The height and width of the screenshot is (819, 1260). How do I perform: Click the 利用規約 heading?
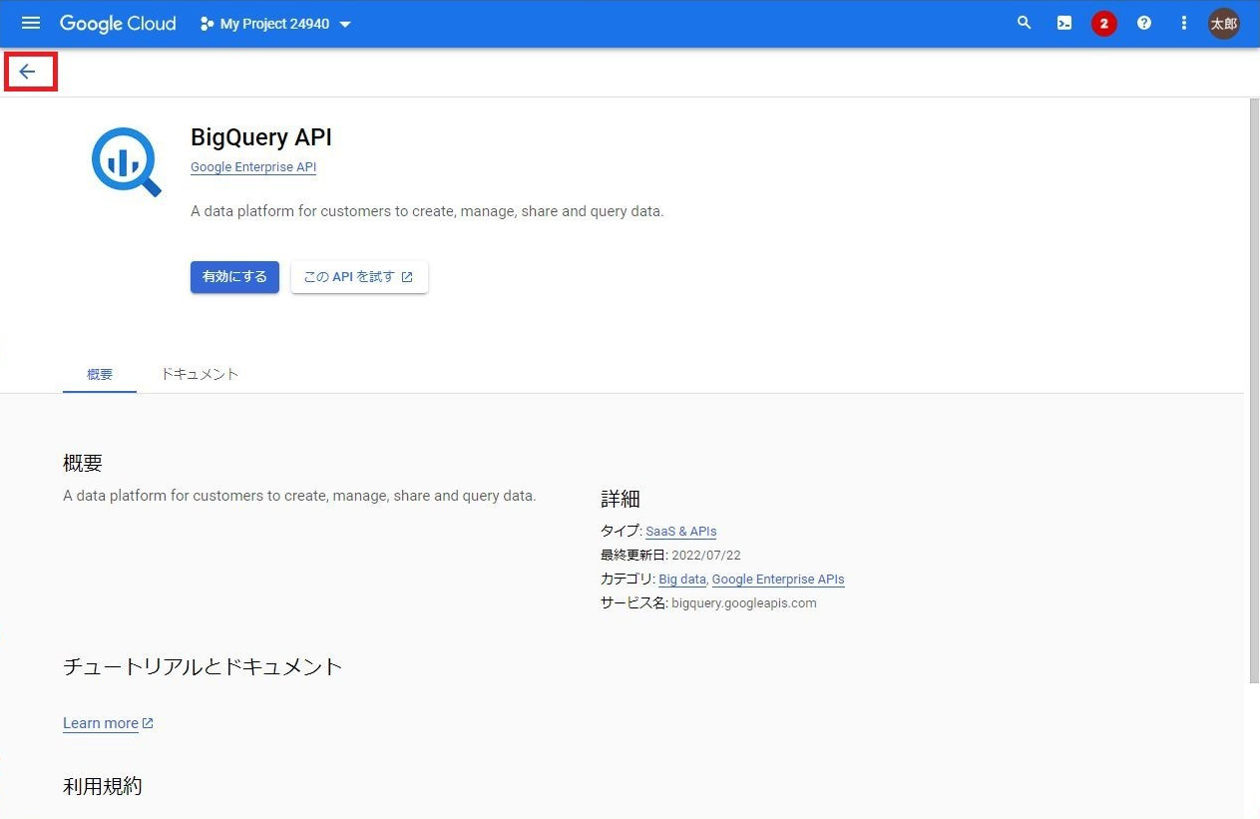[103, 786]
